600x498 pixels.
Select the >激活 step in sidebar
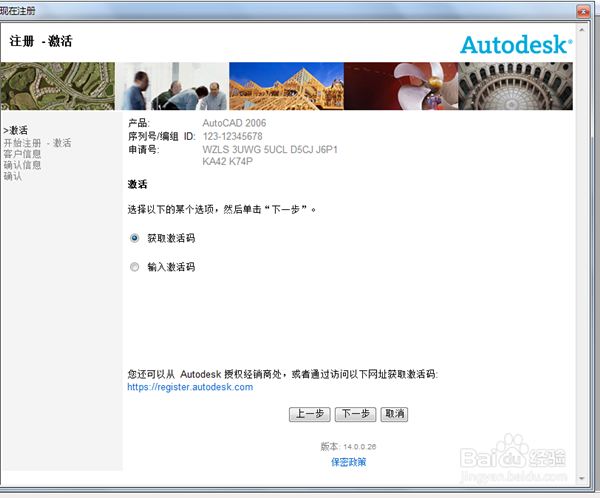point(16,131)
